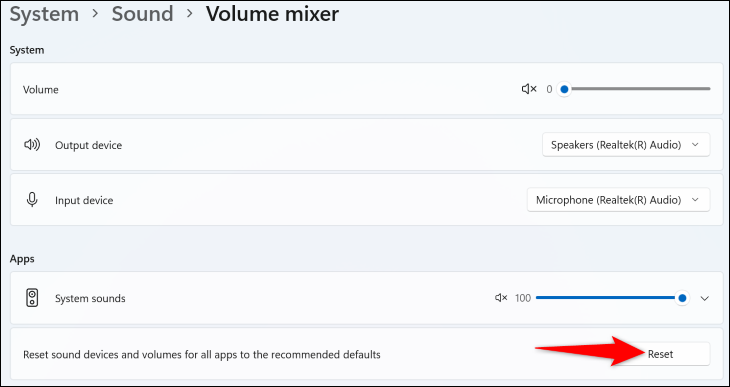Image resolution: width=730 pixels, height=387 pixels.
Task: Click the System sounds volume value 100
Action: [523, 298]
